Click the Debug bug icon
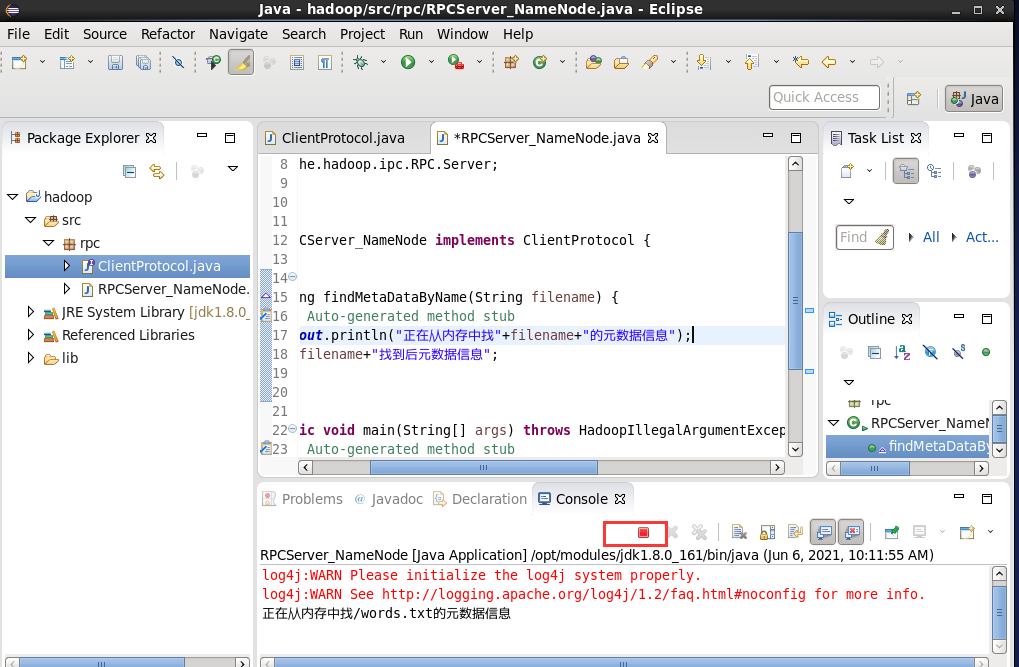The width and height of the screenshot is (1019, 667). click(x=360, y=62)
